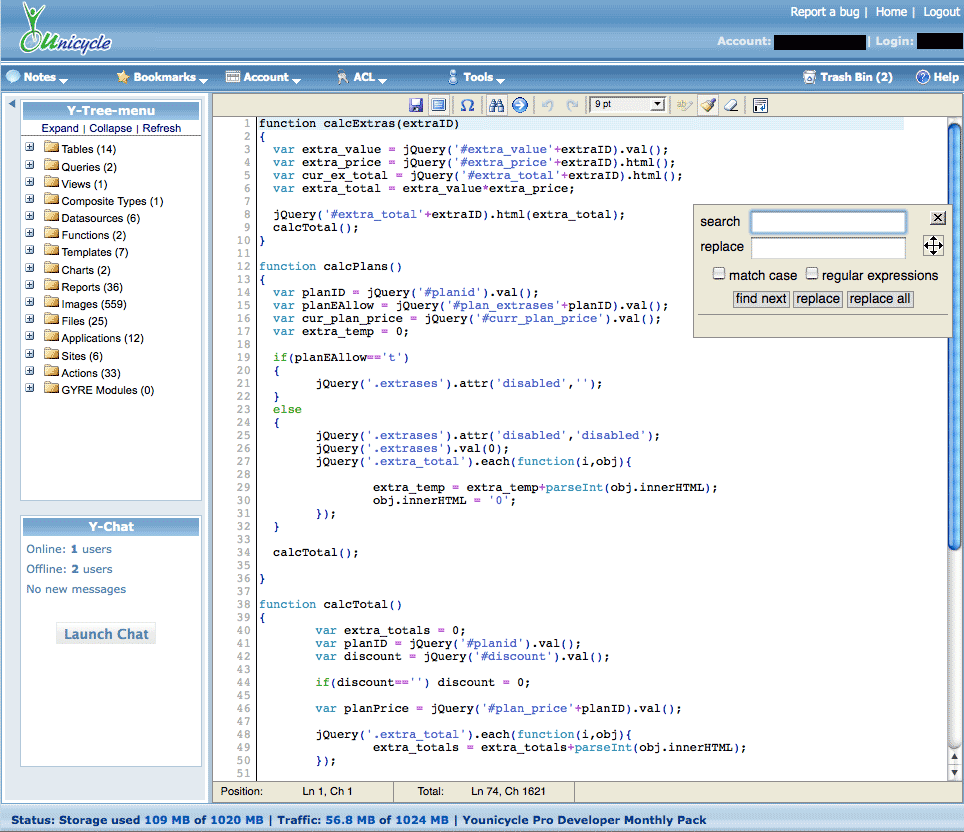Open the Bookmarks menu
This screenshot has height=832, width=964.
[162, 77]
